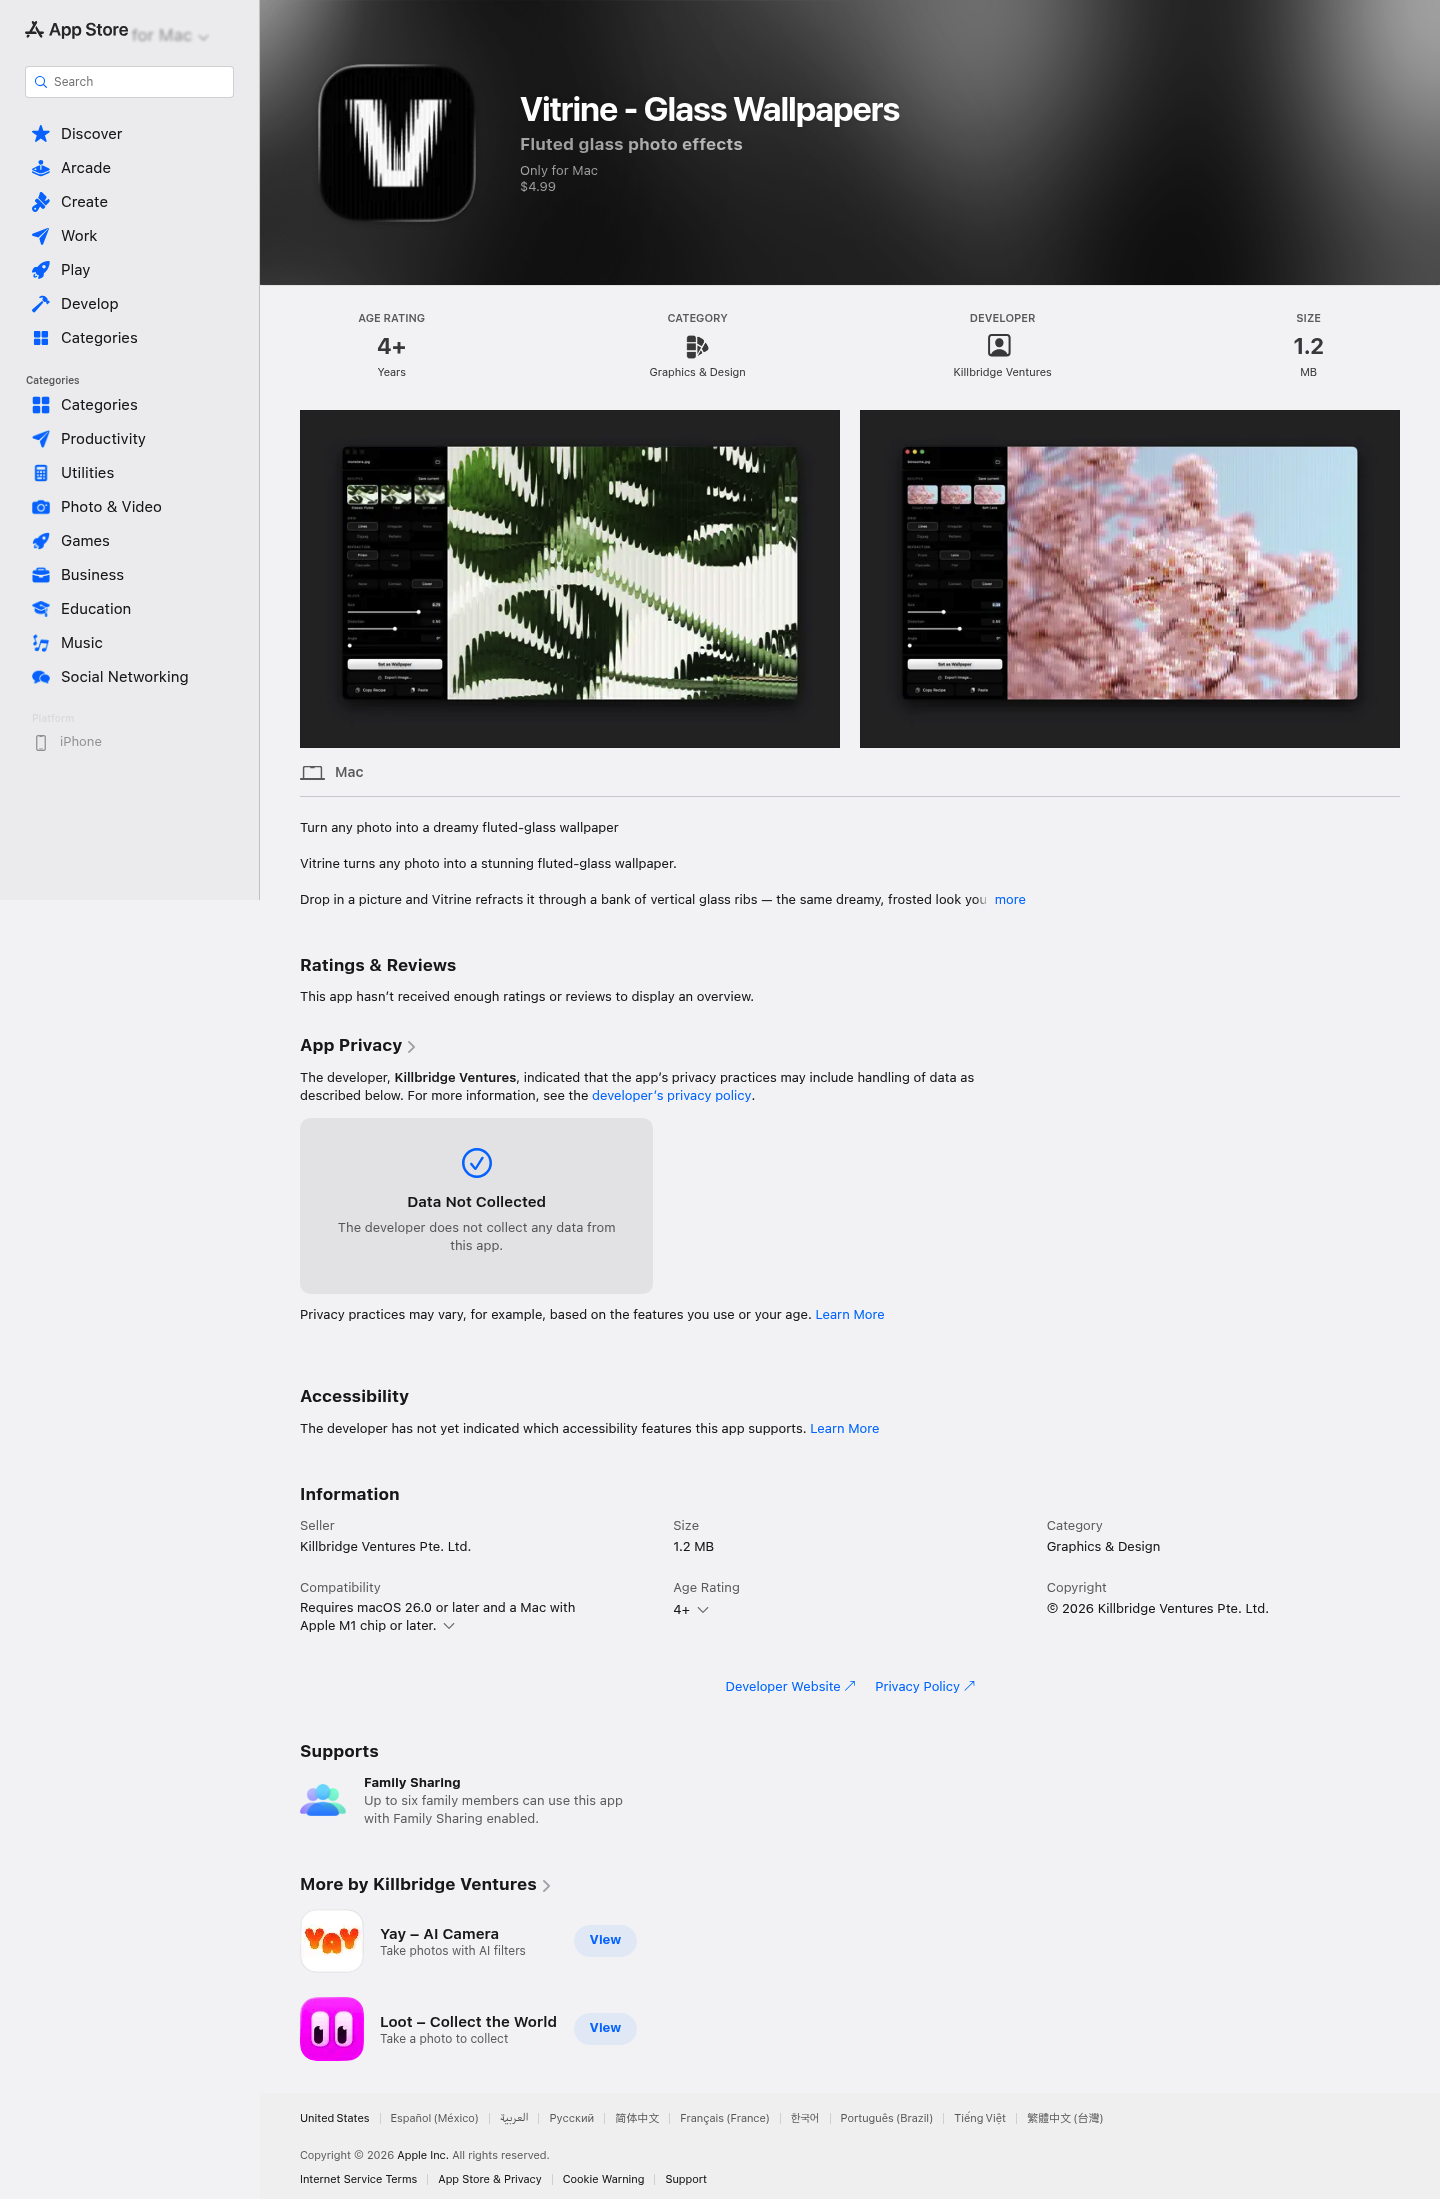The height and width of the screenshot is (2199, 1440).
Task: Select the Education graduation cap icon
Action: (x=41, y=609)
